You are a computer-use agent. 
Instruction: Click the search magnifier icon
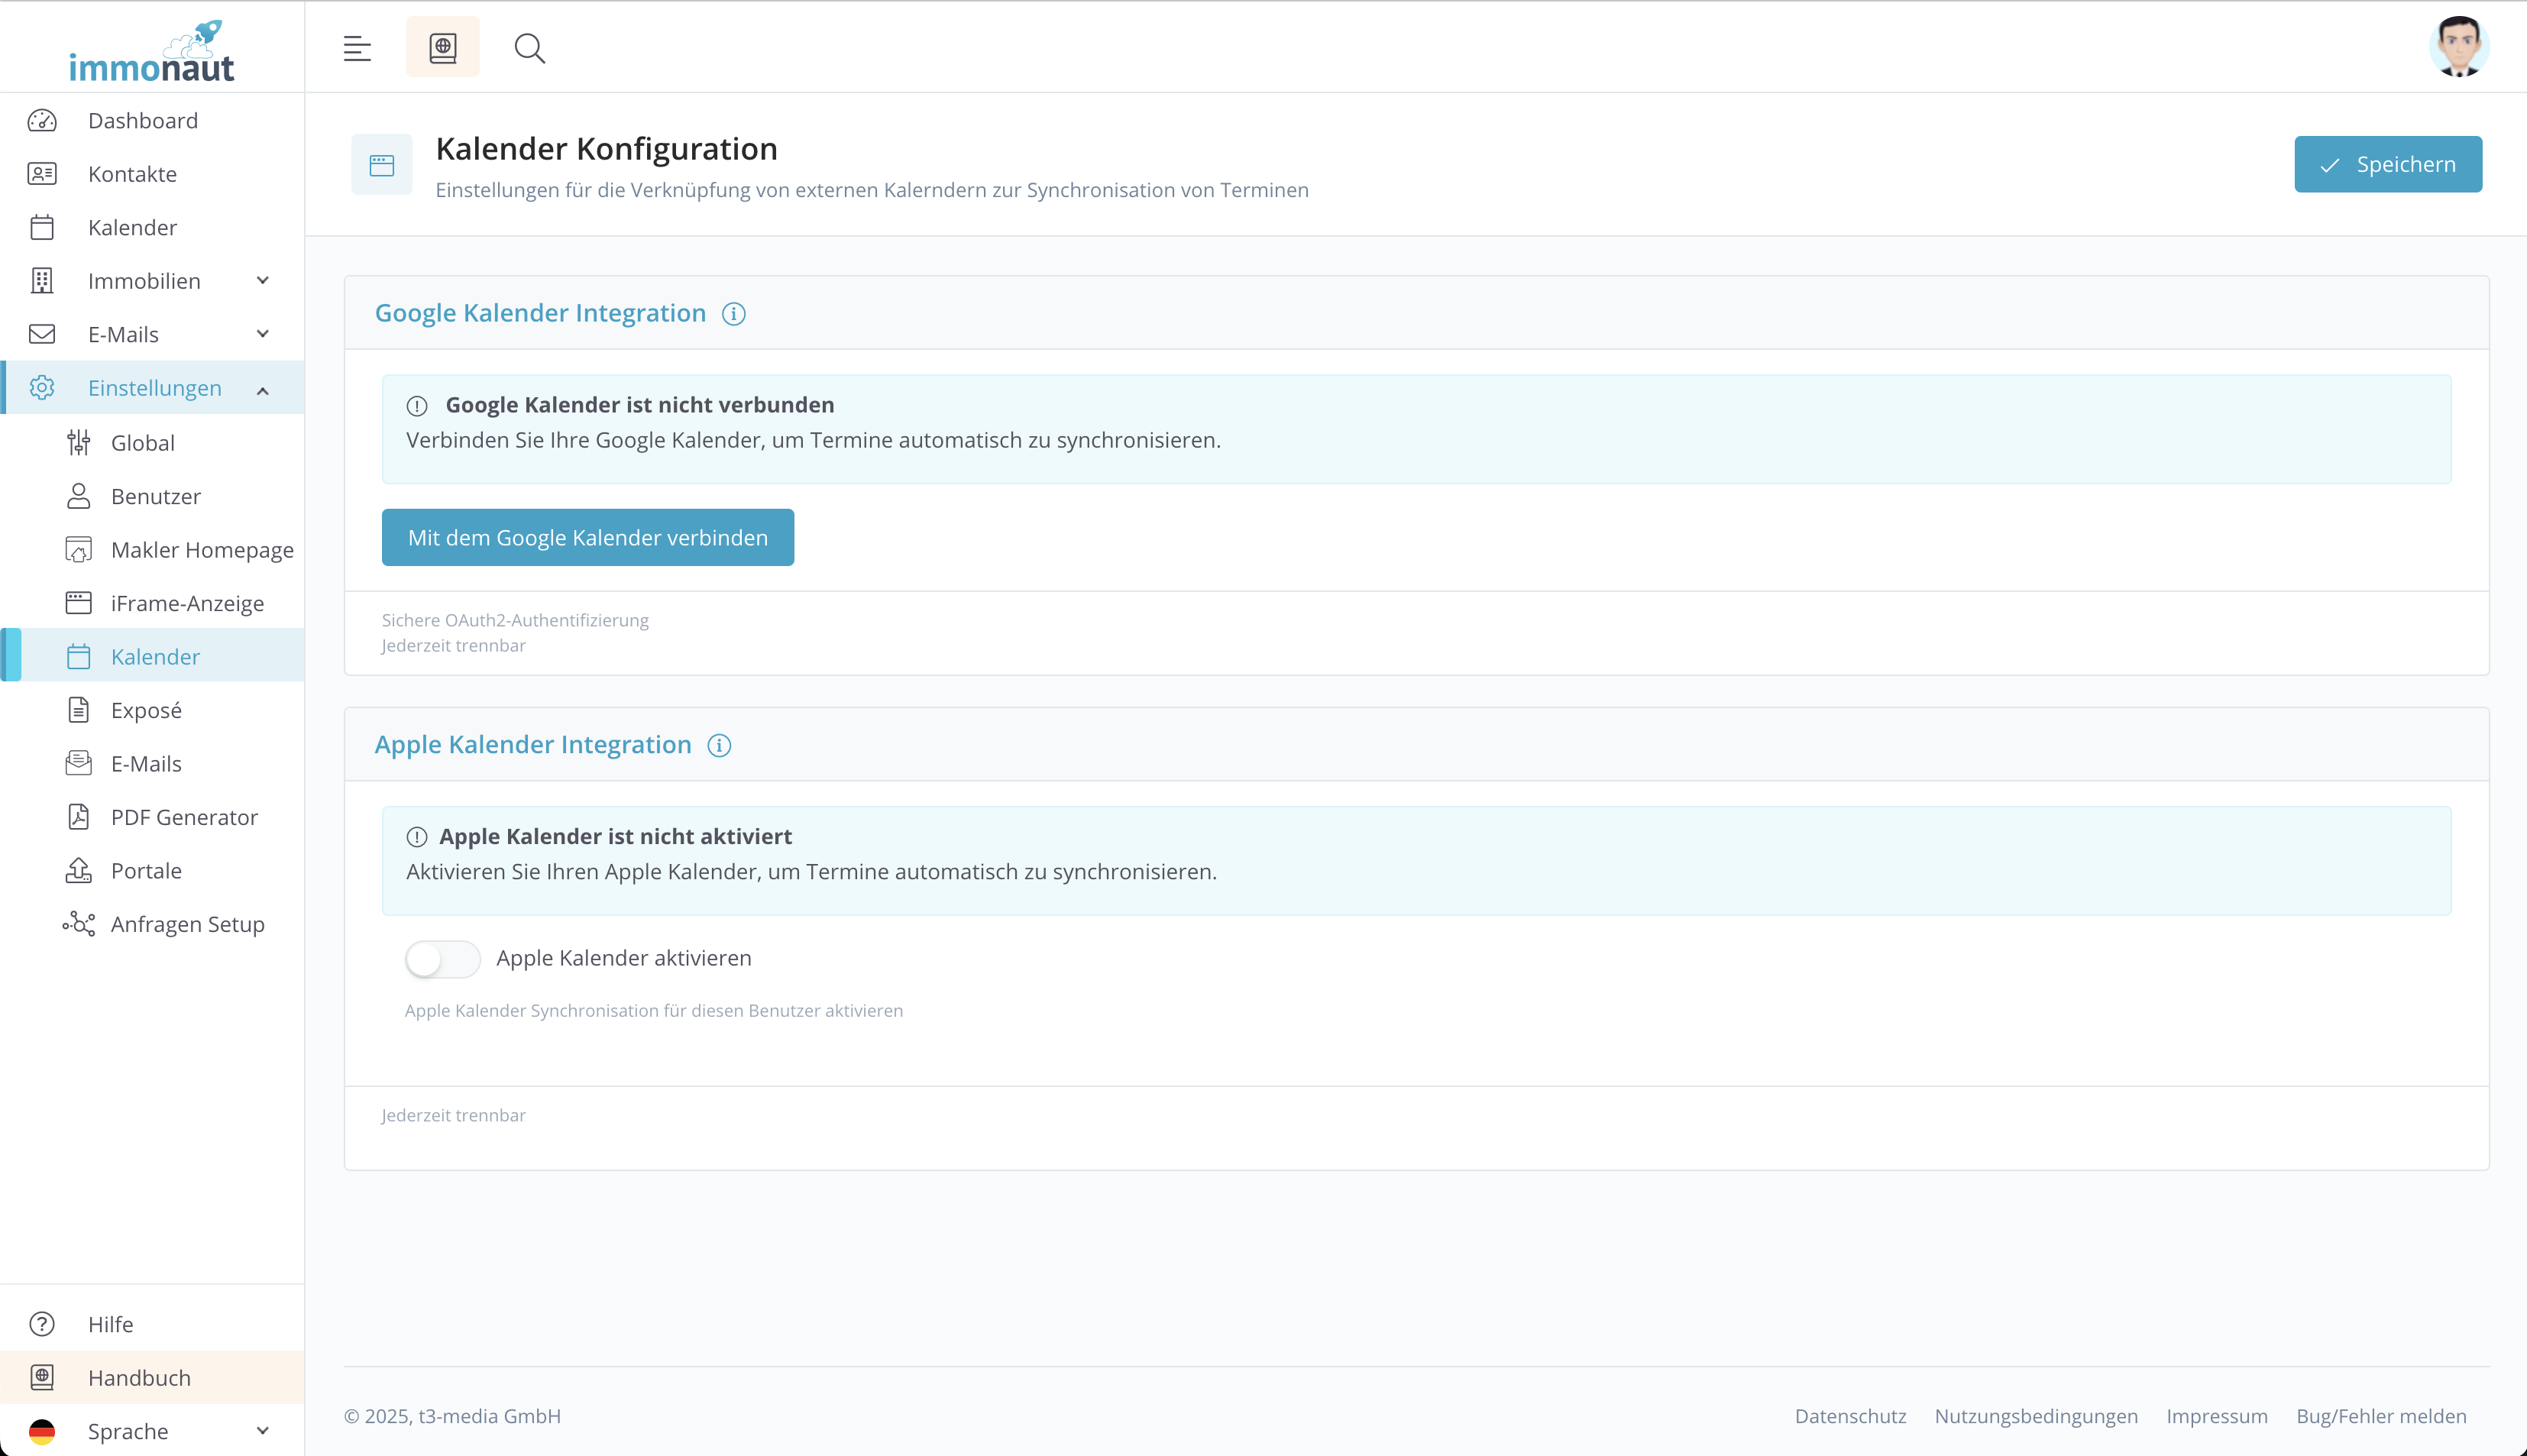529,48
